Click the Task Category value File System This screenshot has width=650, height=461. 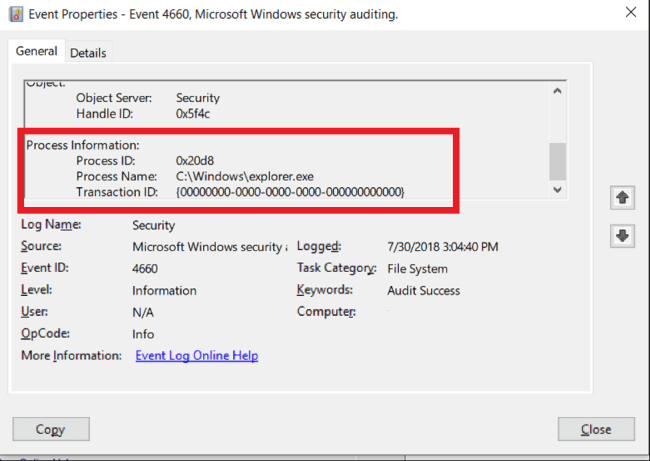(417, 269)
